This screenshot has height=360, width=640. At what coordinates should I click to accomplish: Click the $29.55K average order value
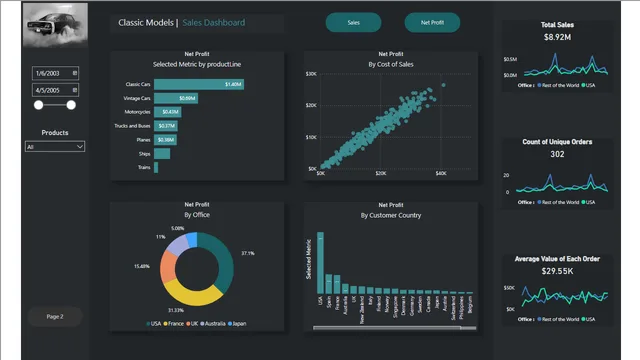557,271
